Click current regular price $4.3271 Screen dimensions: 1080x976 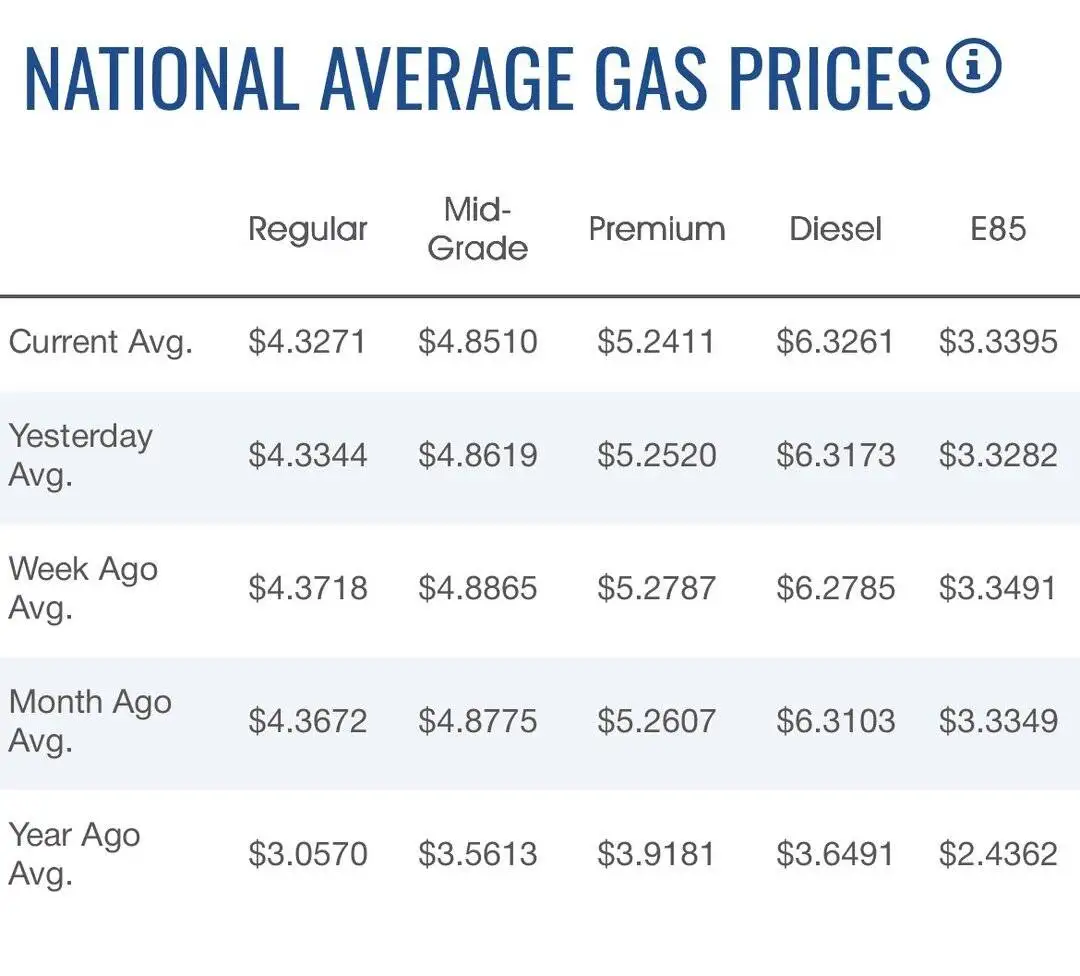[x=307, y=342]
